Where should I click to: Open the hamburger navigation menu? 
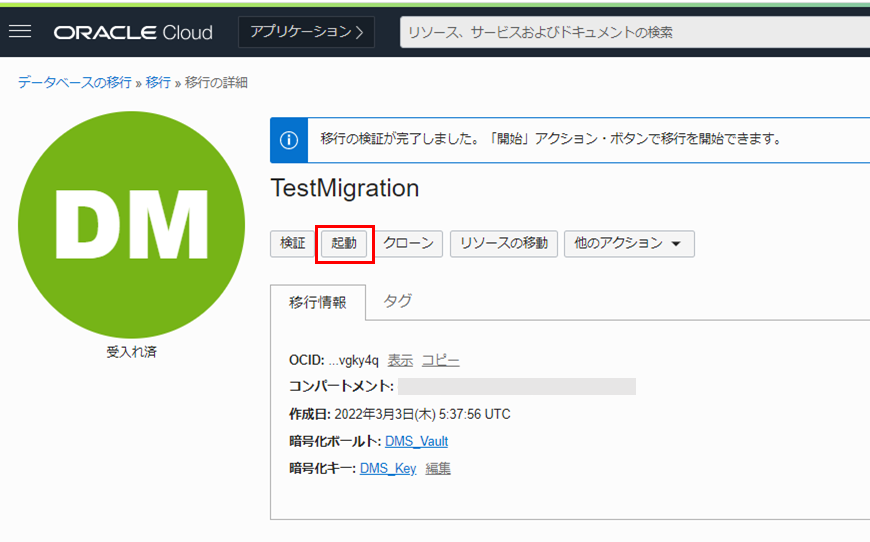tap(20, 32)
